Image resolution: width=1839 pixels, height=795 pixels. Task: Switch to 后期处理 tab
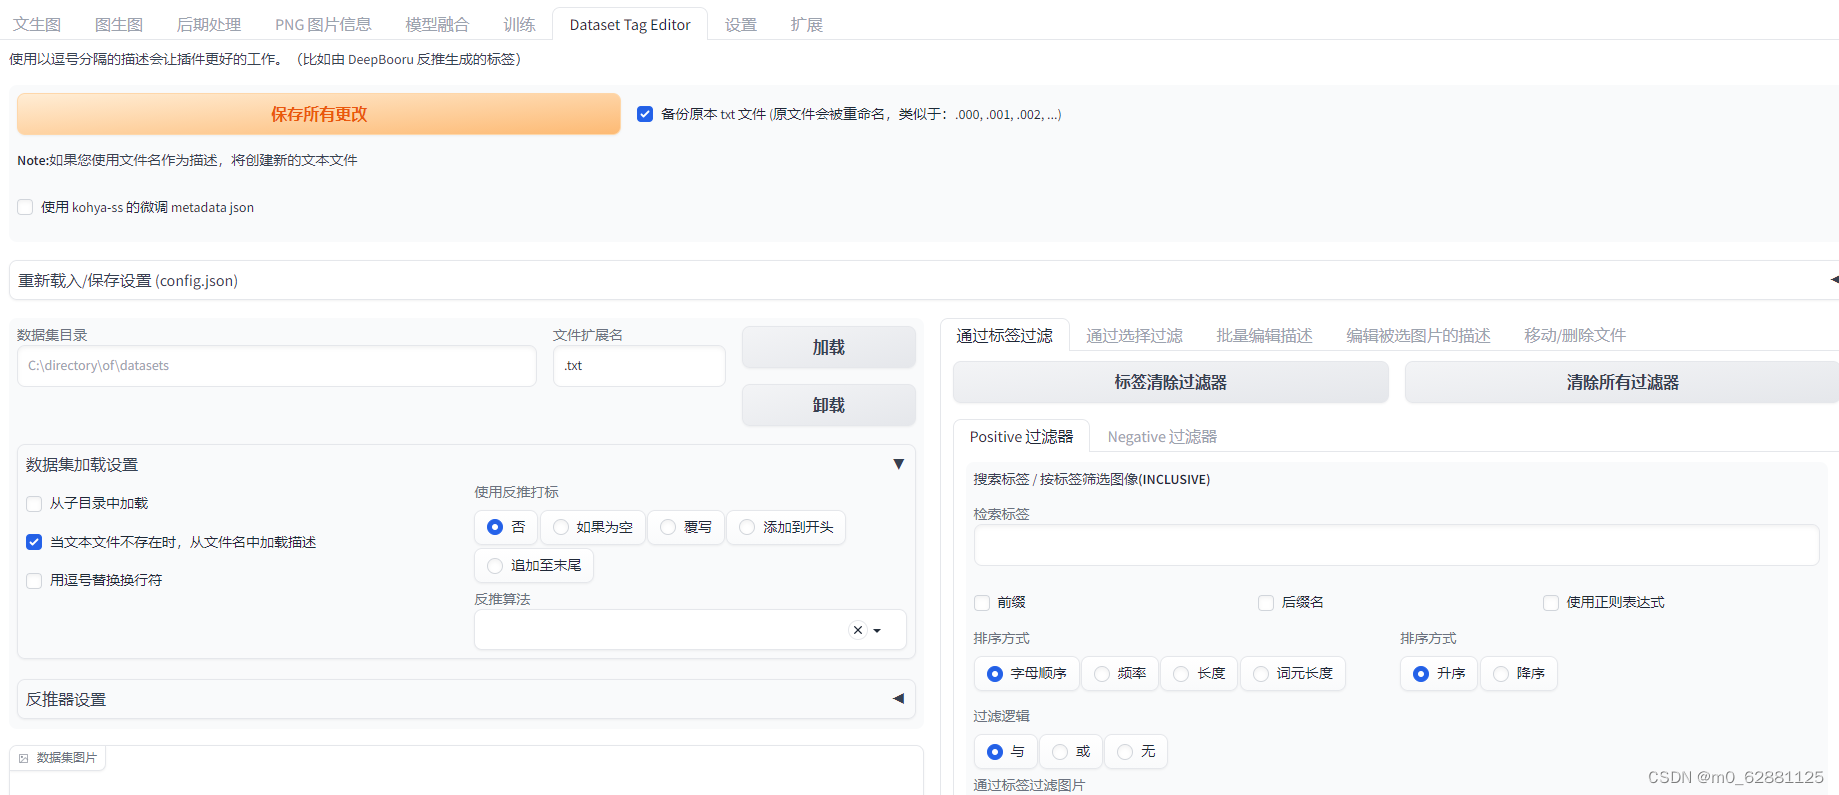209,24
